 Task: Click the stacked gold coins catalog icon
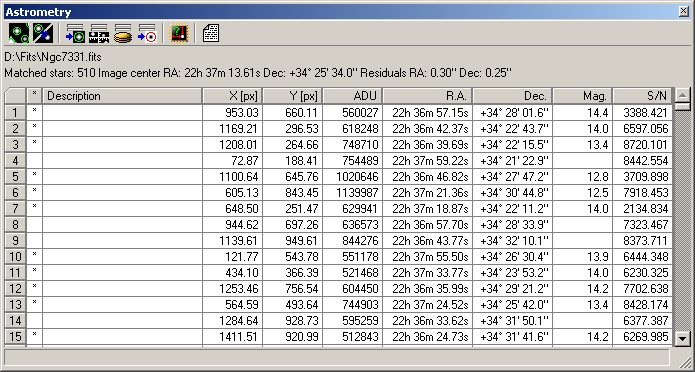click(123, 33)
